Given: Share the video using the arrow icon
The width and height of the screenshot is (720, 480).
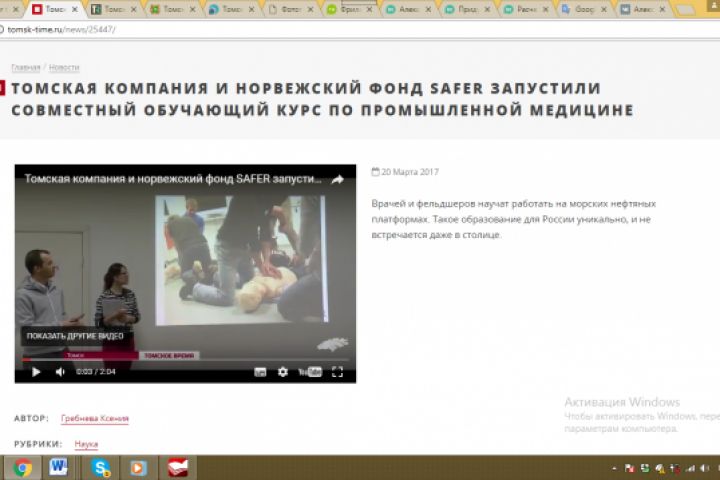Looking at the screenshot, I should [x=338, y=180].
